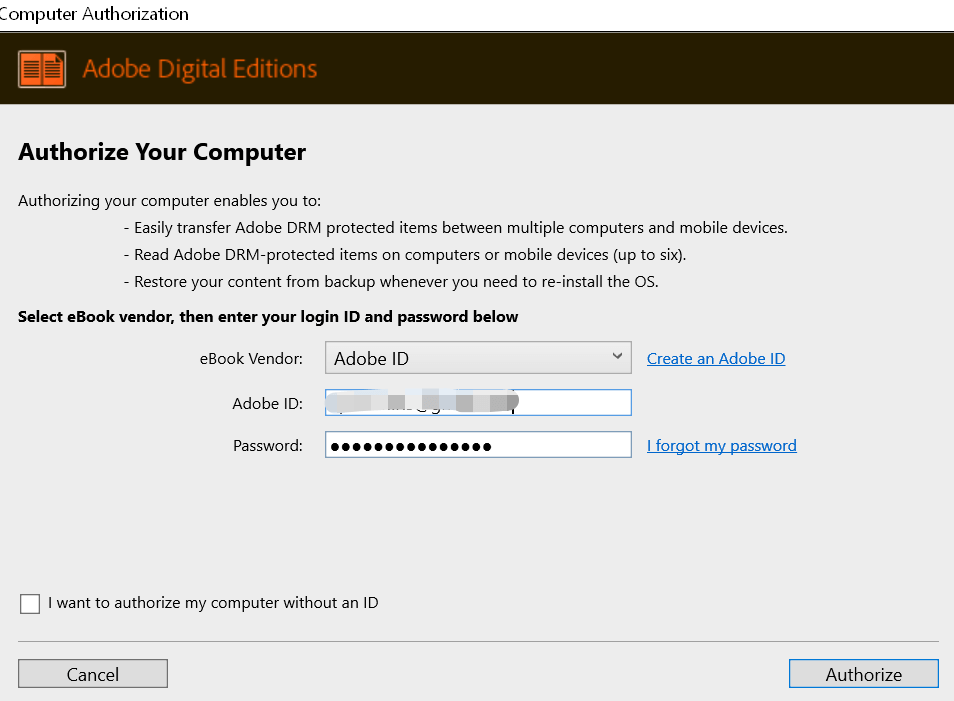The image size is (954, 701).
Task: Click the Easily transfer Adobe DRM bullet line
Action: 456,228
